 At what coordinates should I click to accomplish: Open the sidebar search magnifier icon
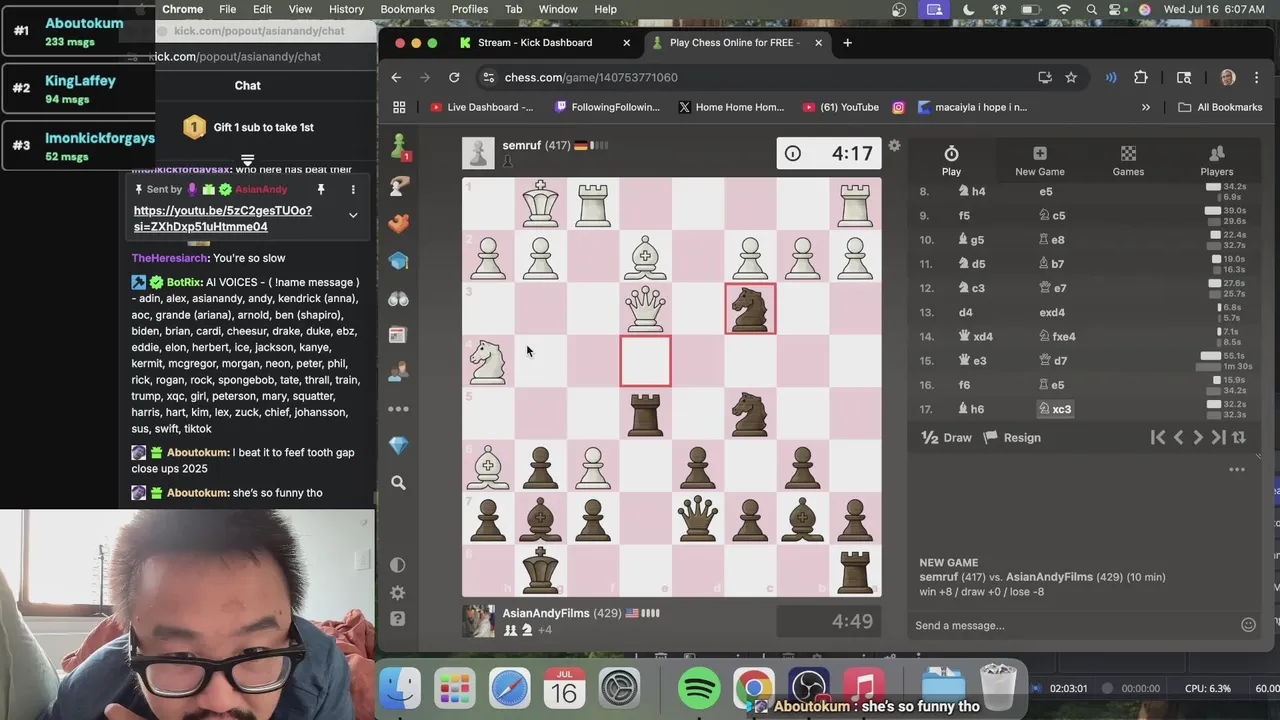pyautogui.click(x=399, y=483)
